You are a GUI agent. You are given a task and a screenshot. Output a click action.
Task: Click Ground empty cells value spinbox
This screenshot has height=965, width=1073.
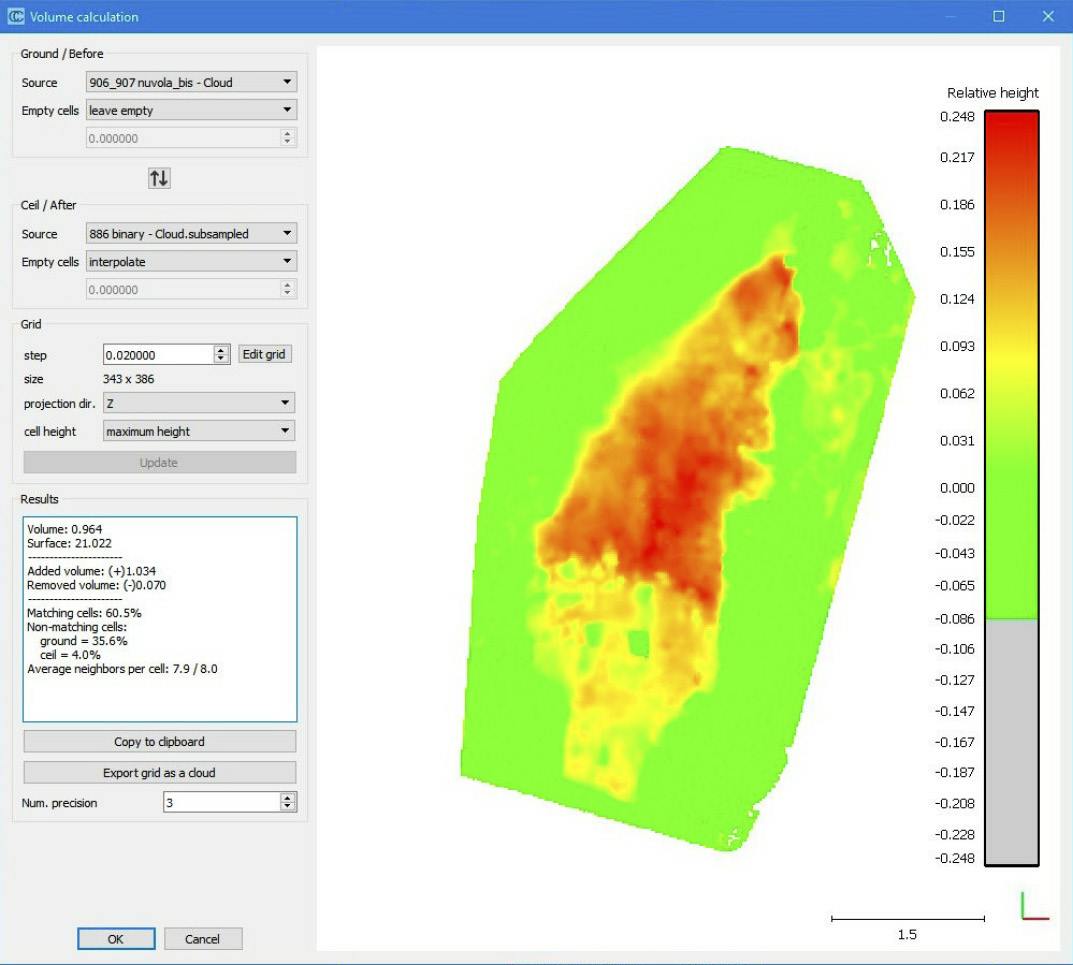point(191,138)
